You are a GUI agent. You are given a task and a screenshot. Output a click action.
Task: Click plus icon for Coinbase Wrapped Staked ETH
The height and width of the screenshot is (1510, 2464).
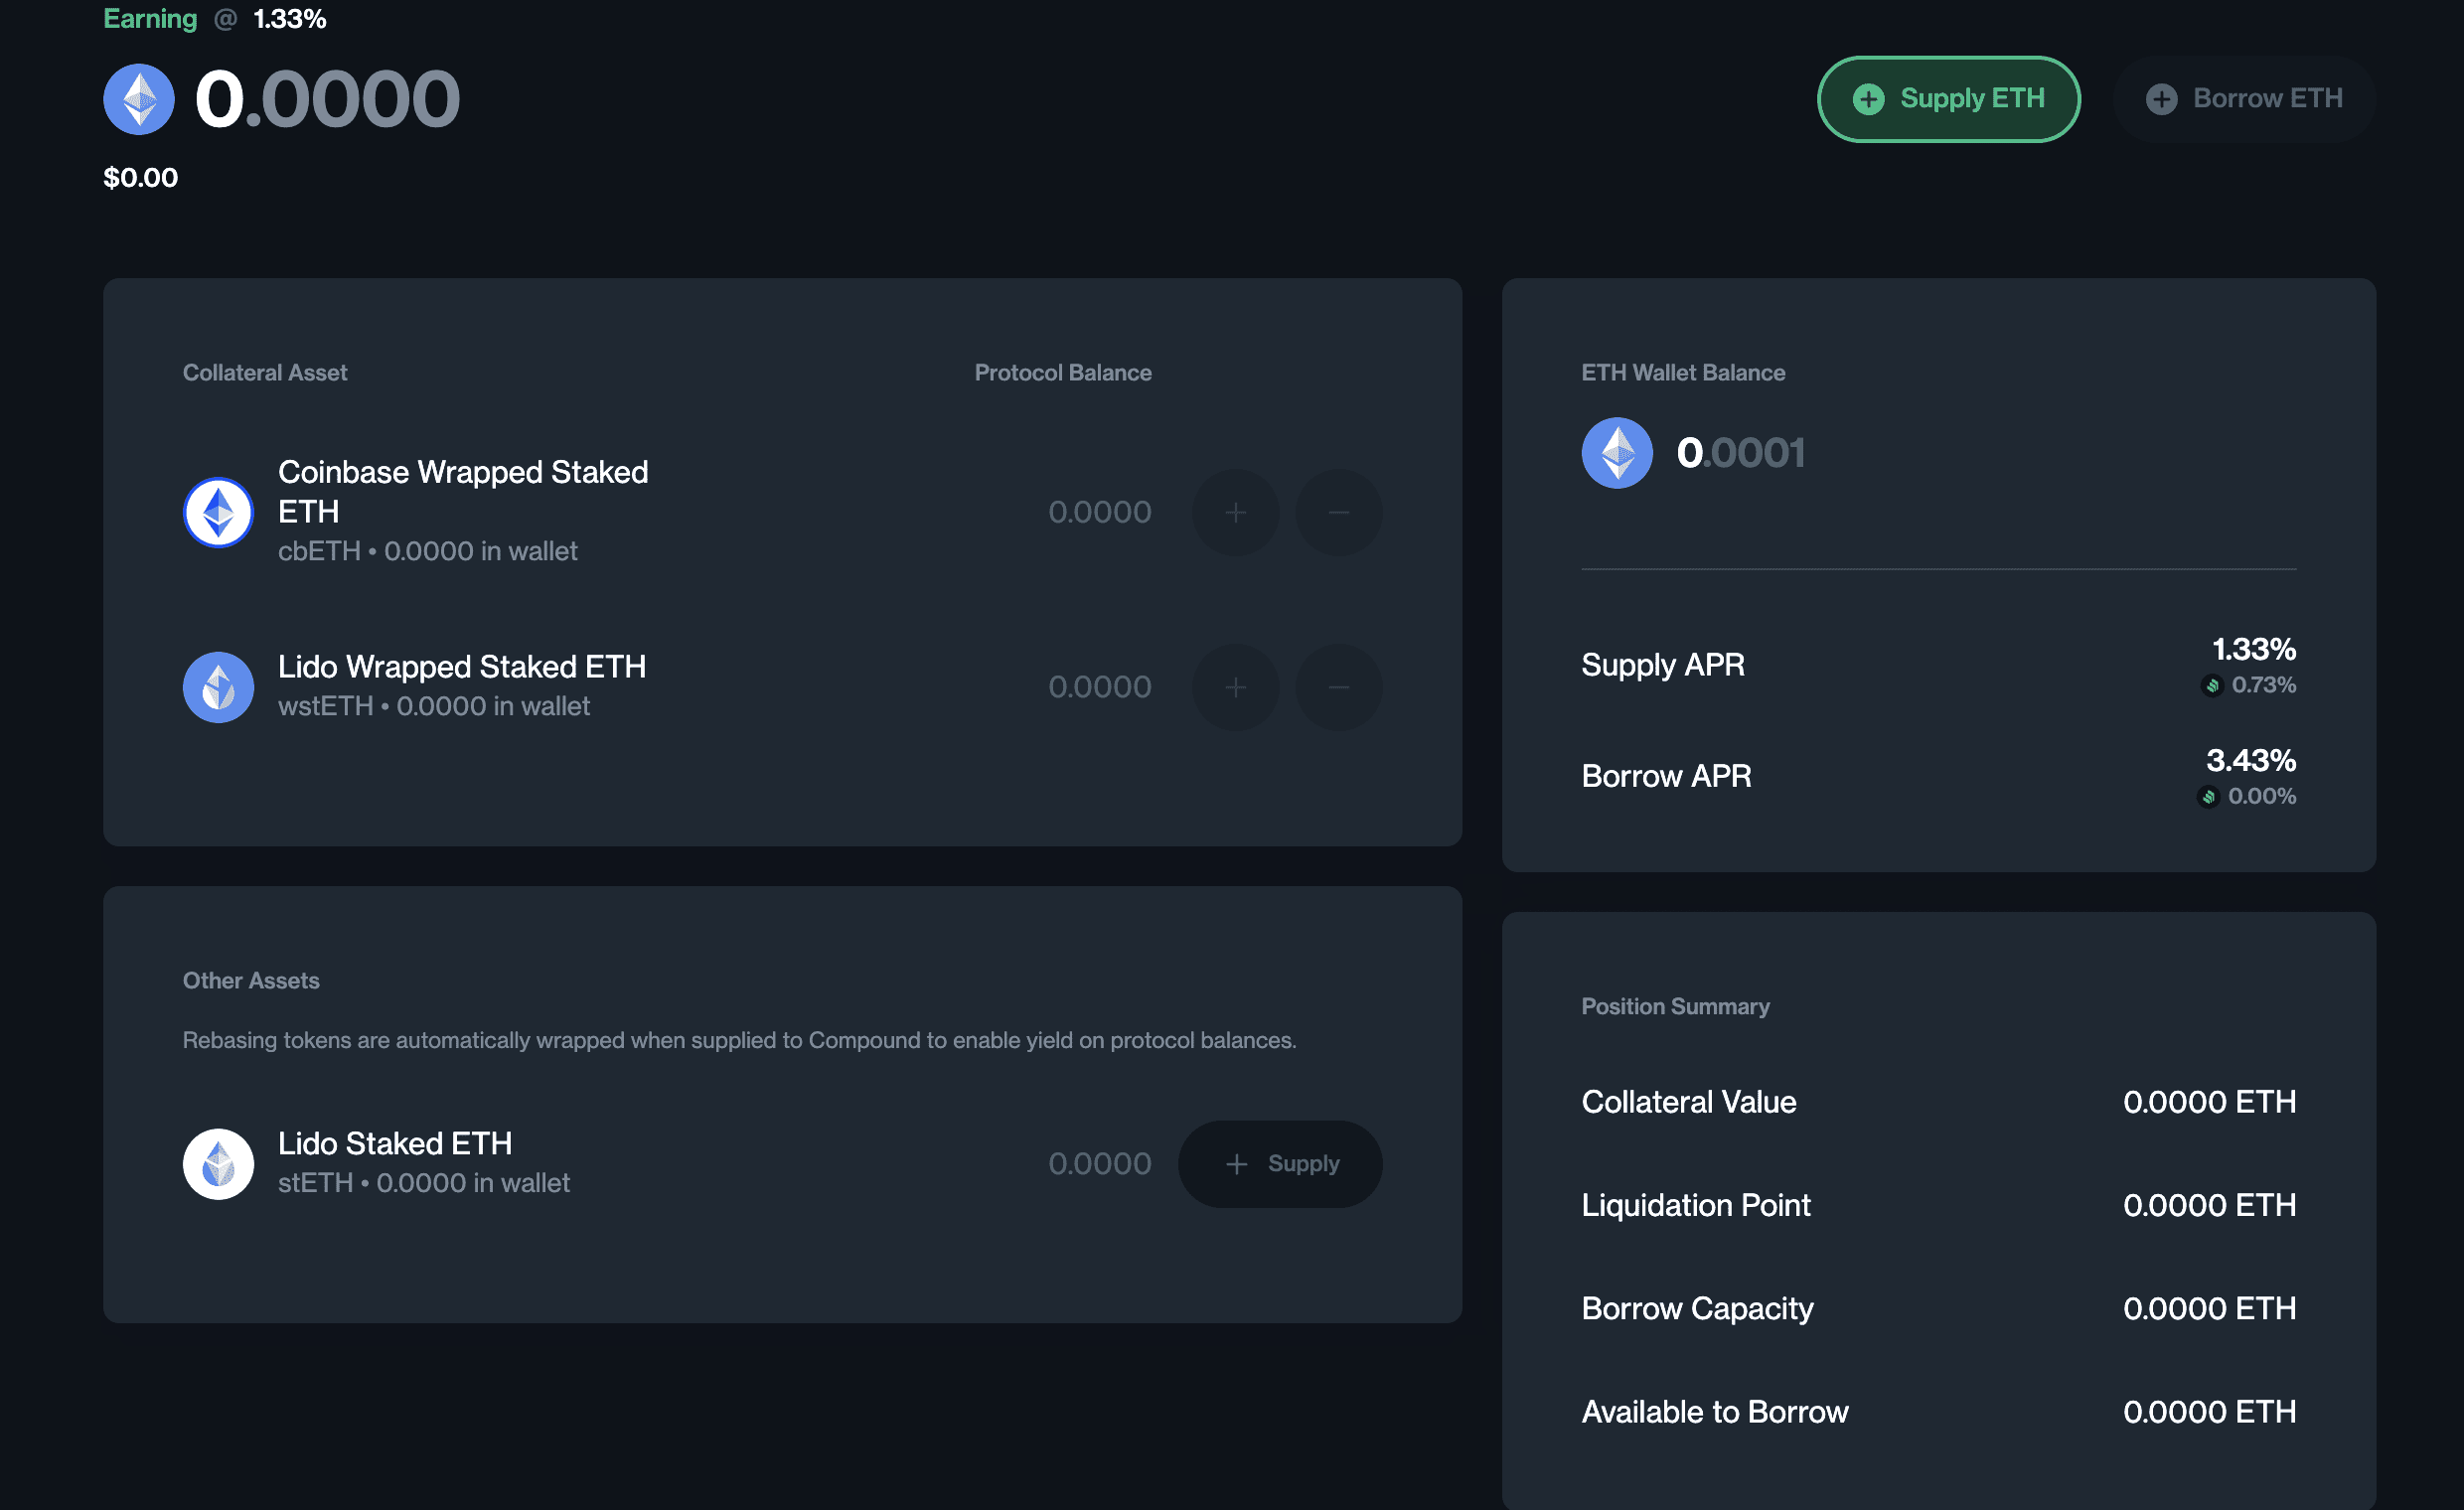click(x=1235, y=513)
